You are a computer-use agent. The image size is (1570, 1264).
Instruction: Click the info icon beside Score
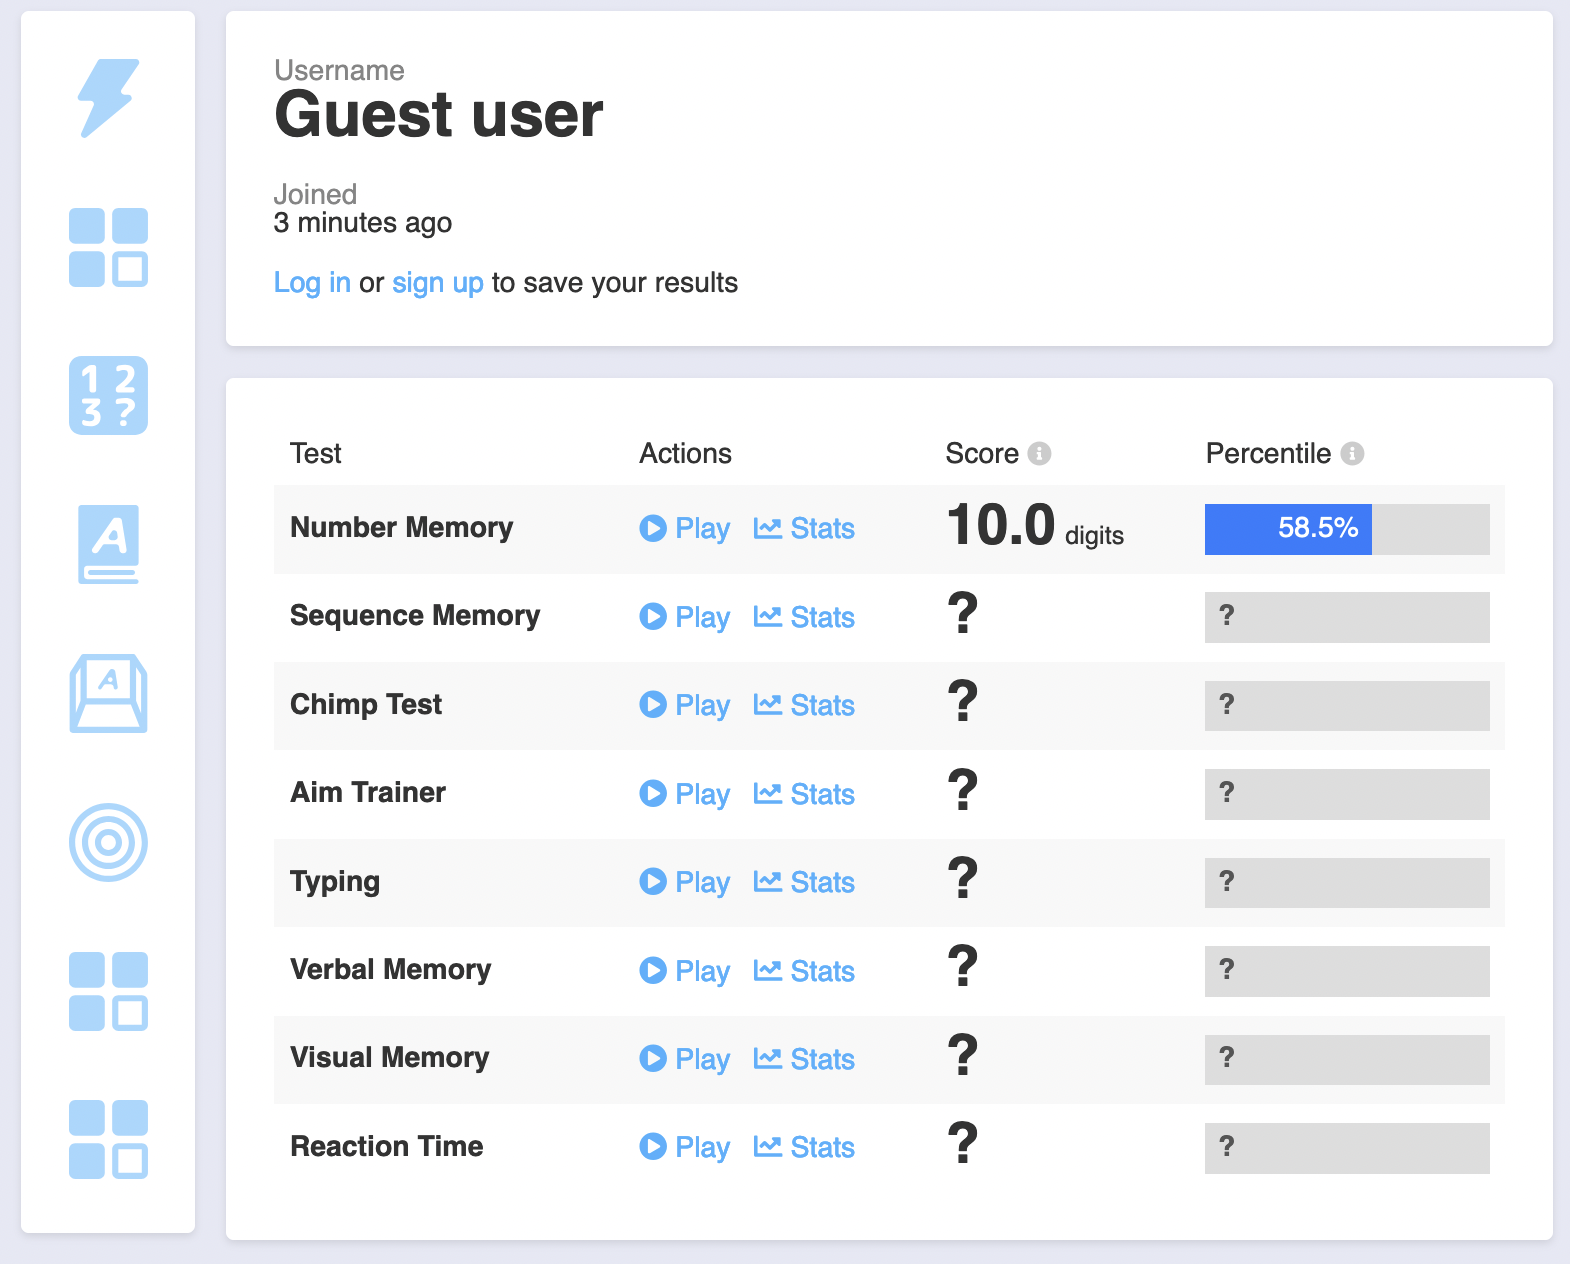pos(1040,454)
